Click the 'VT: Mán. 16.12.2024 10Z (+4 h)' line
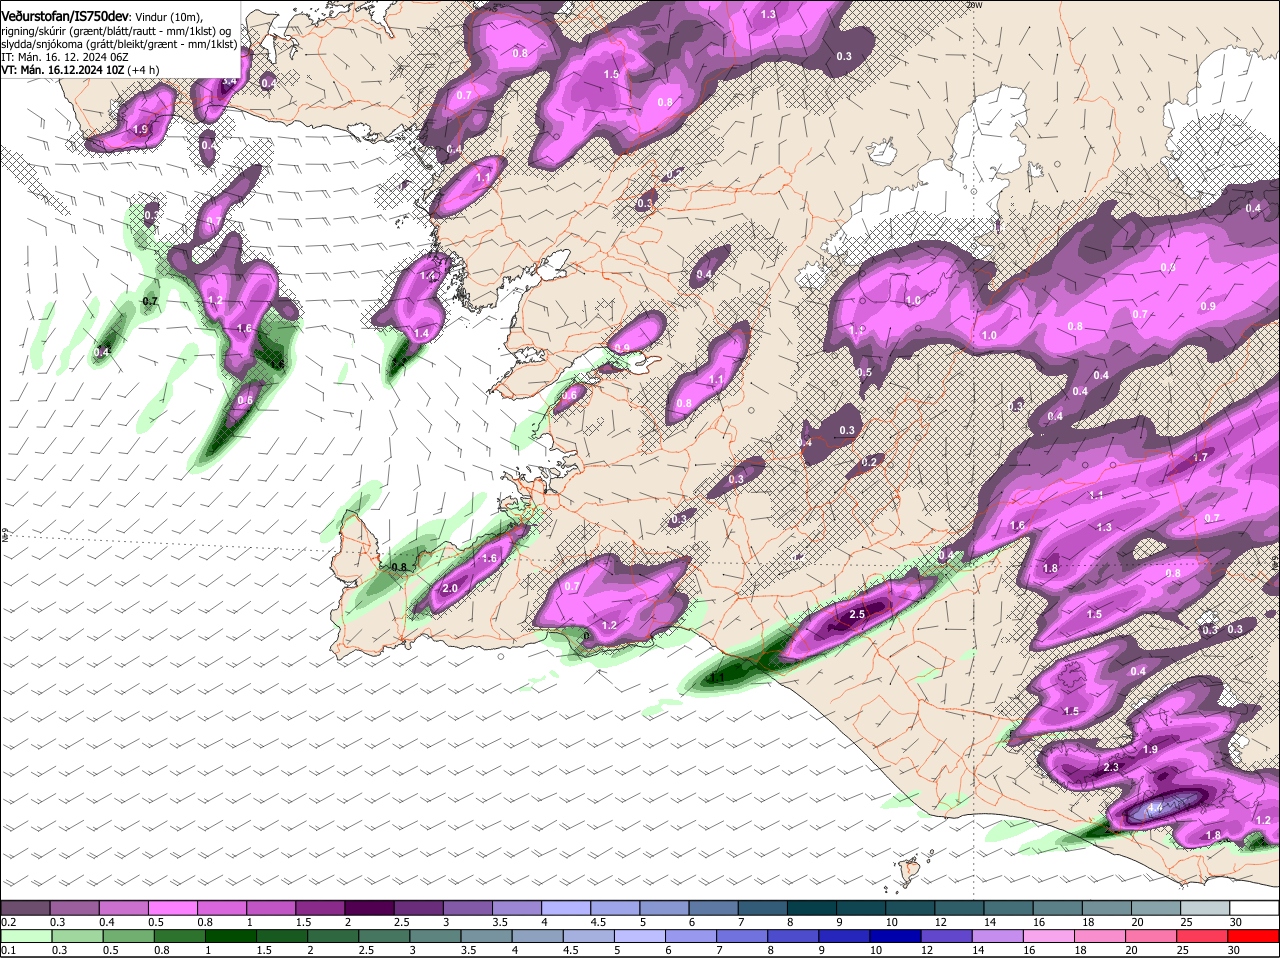 [80, 70]
